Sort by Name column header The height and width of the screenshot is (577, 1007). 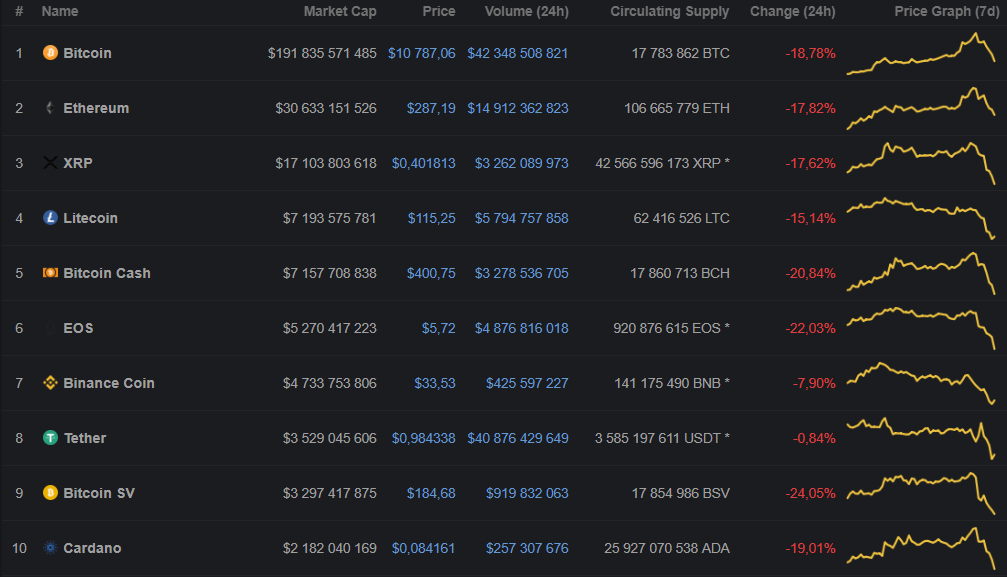tap(60, 11)
